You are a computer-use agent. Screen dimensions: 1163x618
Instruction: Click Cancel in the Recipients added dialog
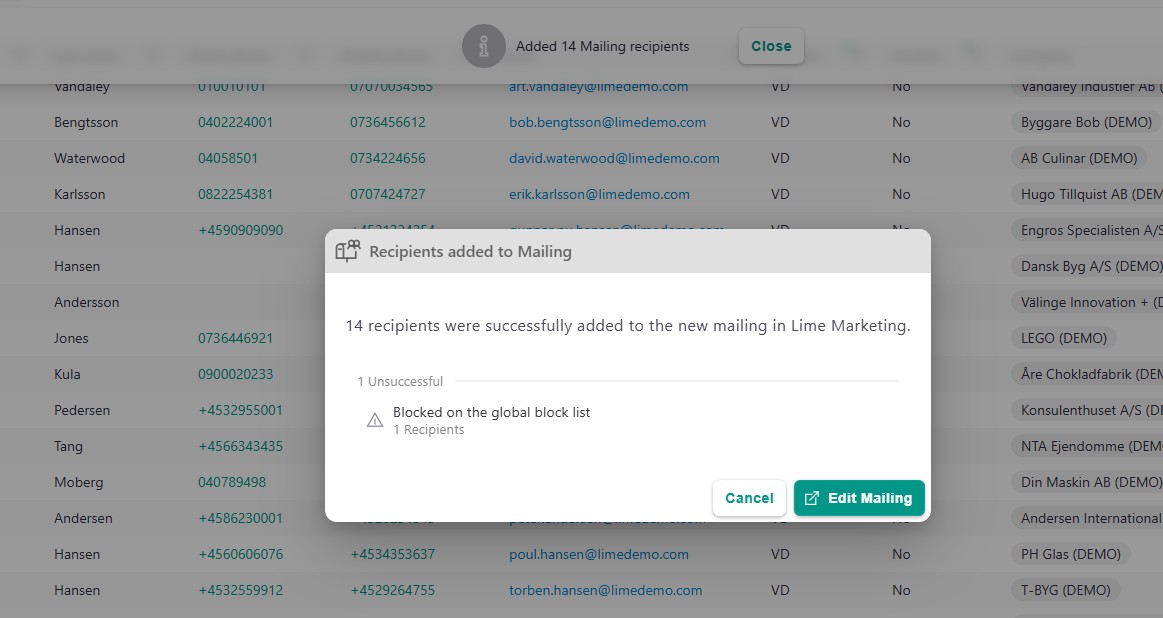coord(749,497)
